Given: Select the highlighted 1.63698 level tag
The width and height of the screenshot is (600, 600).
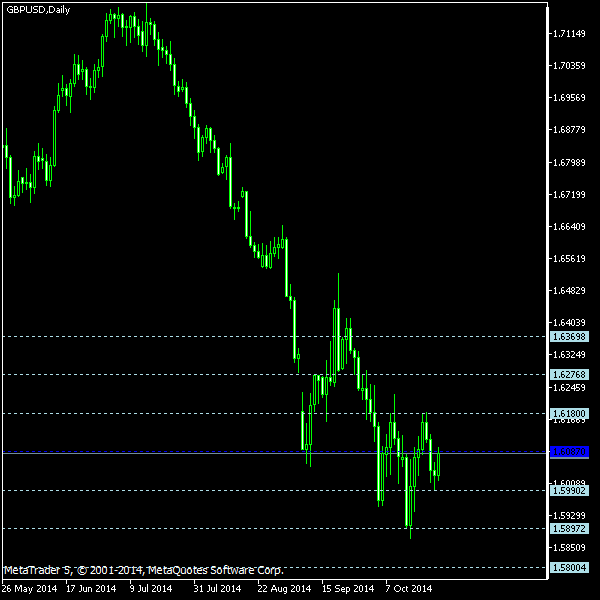Looking at the screenshot, I should 569,337.
